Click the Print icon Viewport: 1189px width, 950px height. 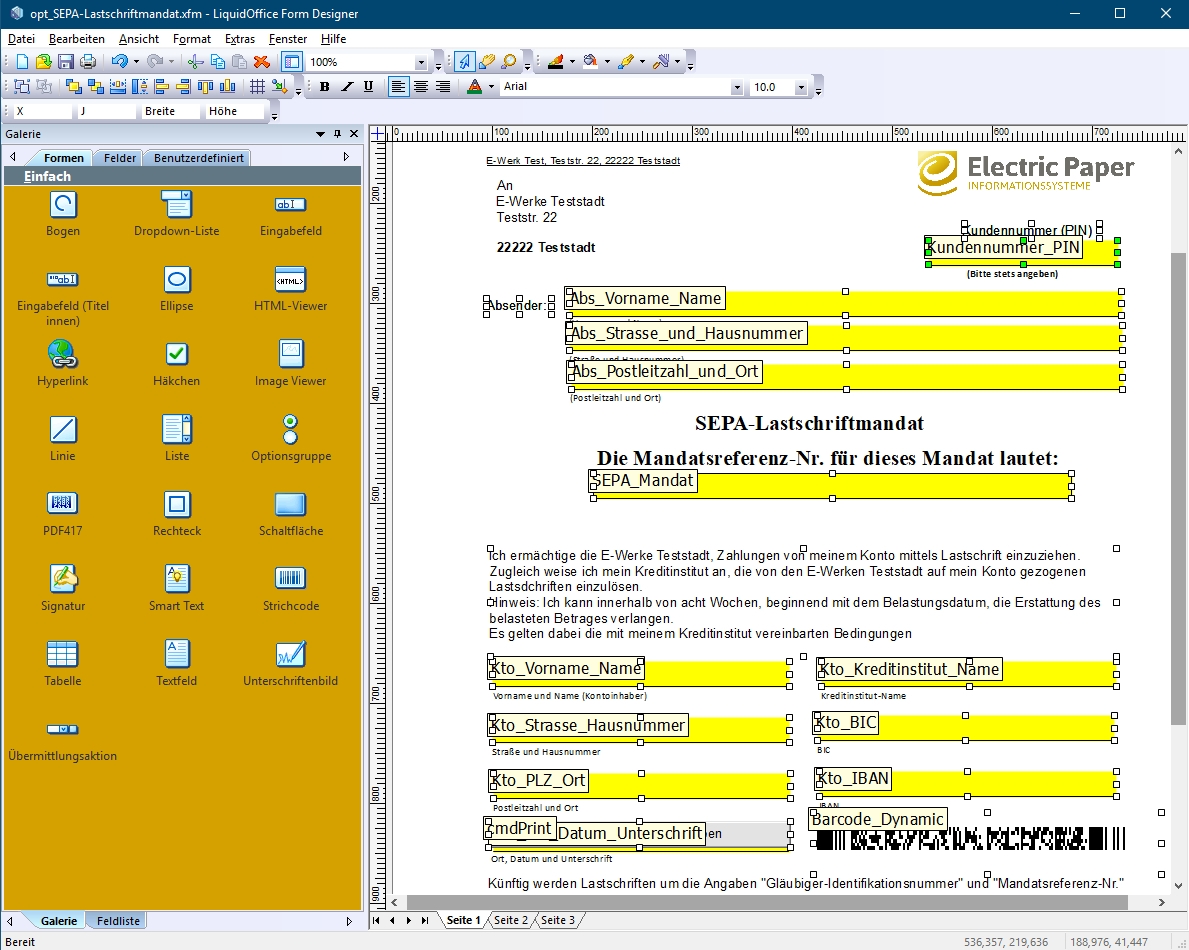point(88,62)
